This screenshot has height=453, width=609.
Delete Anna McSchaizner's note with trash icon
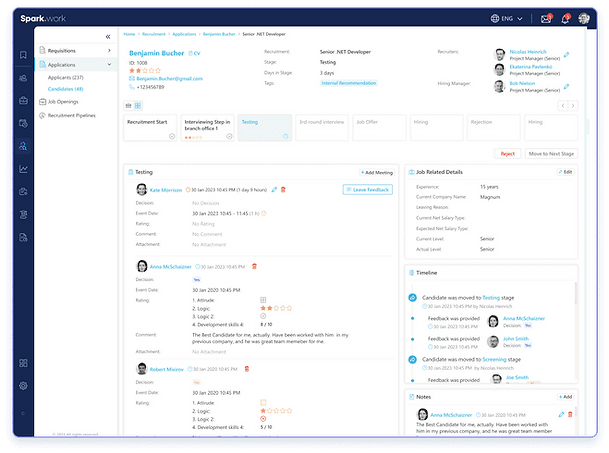coord(570,415)
